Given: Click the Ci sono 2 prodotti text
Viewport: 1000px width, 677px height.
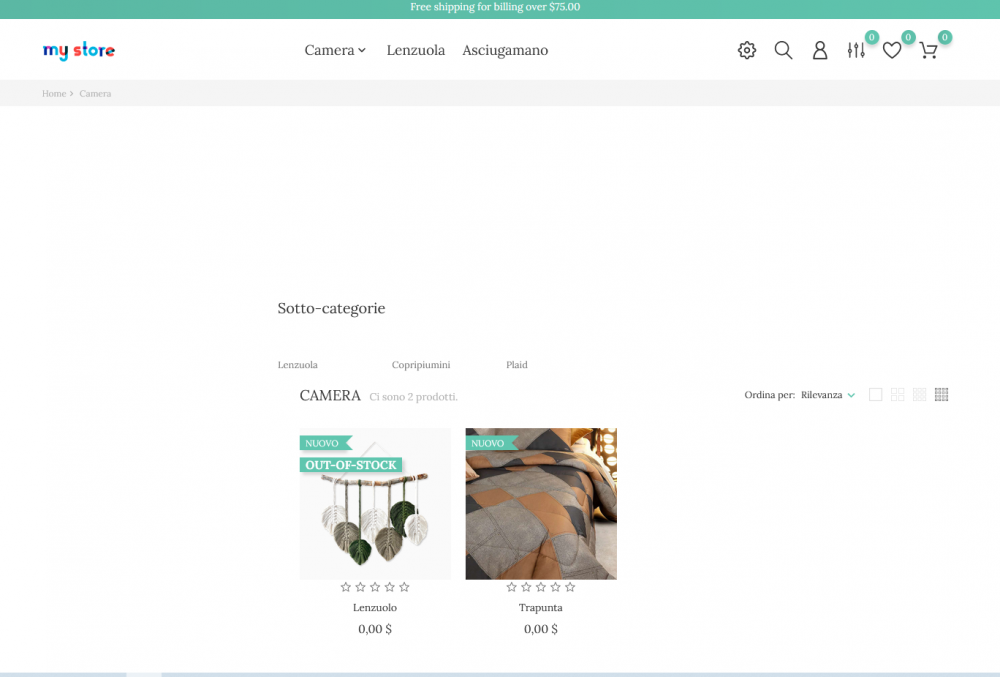Looking at the screenshot, I should point(413,397).
